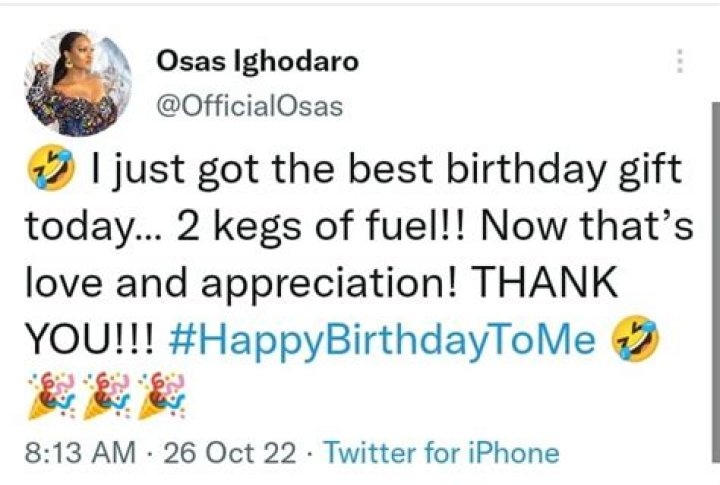The height and width of the screenshot is (485, 720).
Task: Click Osas Ighodaro's profile picture
Action: pyautogui.click(x=78, y=82)
